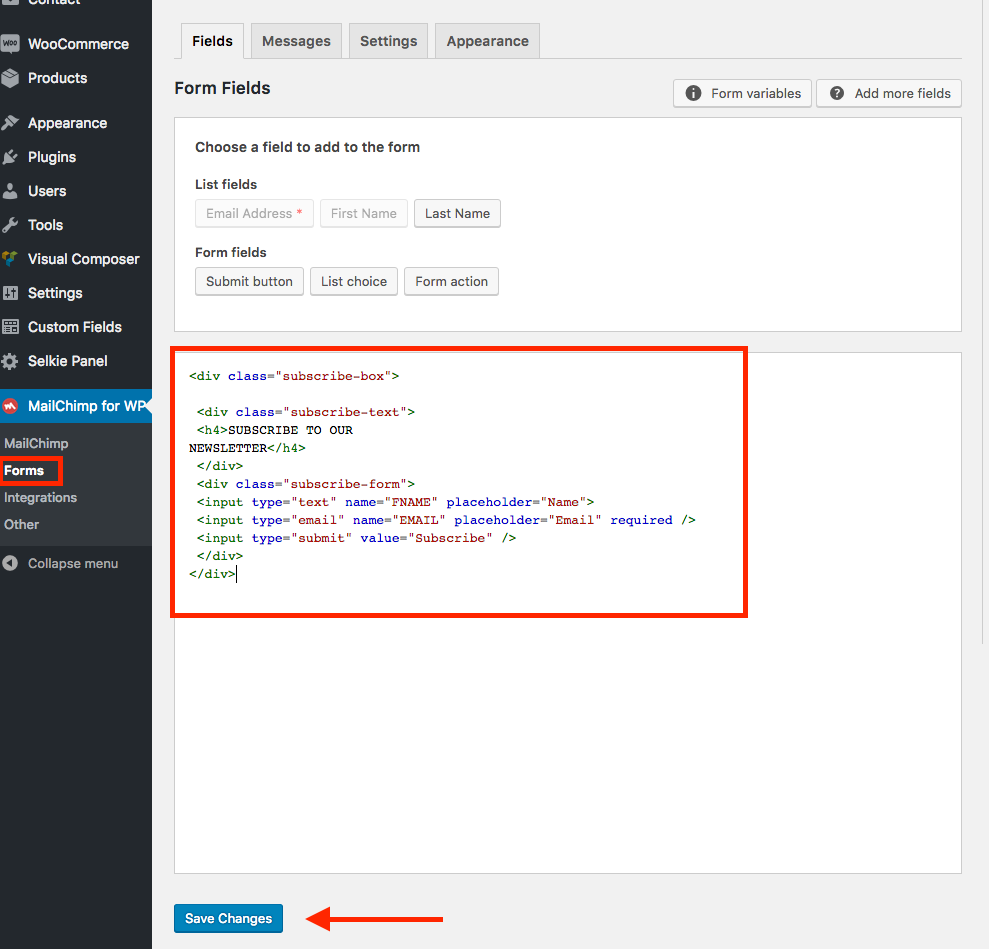This screenshot has width=989, height=949.
Task: Switch to the Appearance tab
Action: click(x=487, y=41)
